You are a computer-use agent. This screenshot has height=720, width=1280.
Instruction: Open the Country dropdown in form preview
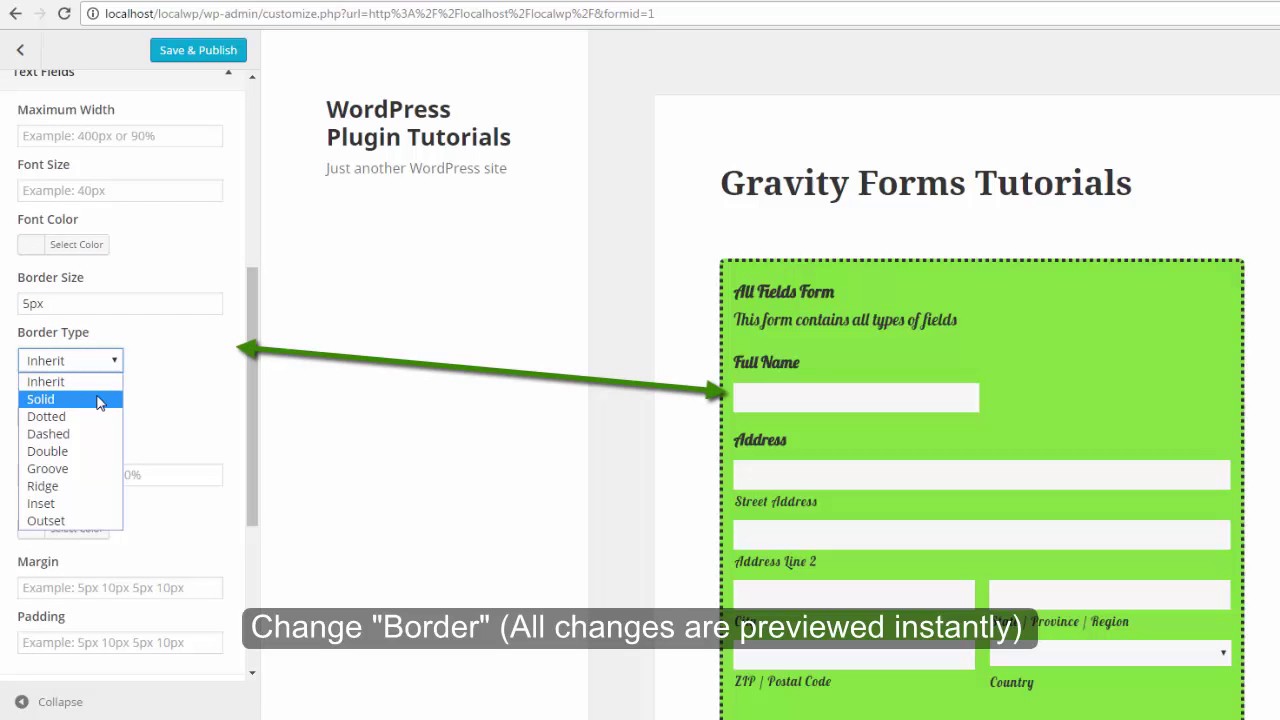pyautogui.click(x=1110, y=654)
